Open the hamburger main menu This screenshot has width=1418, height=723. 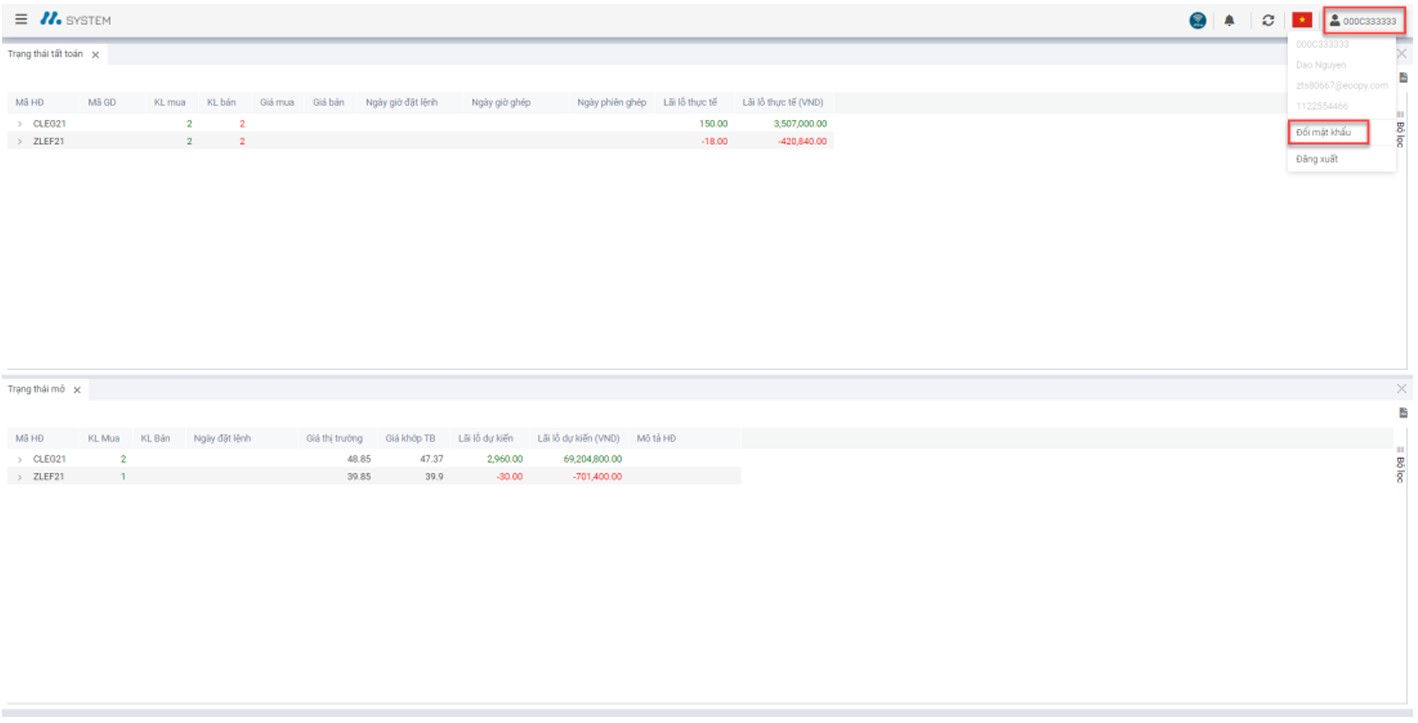21,20
